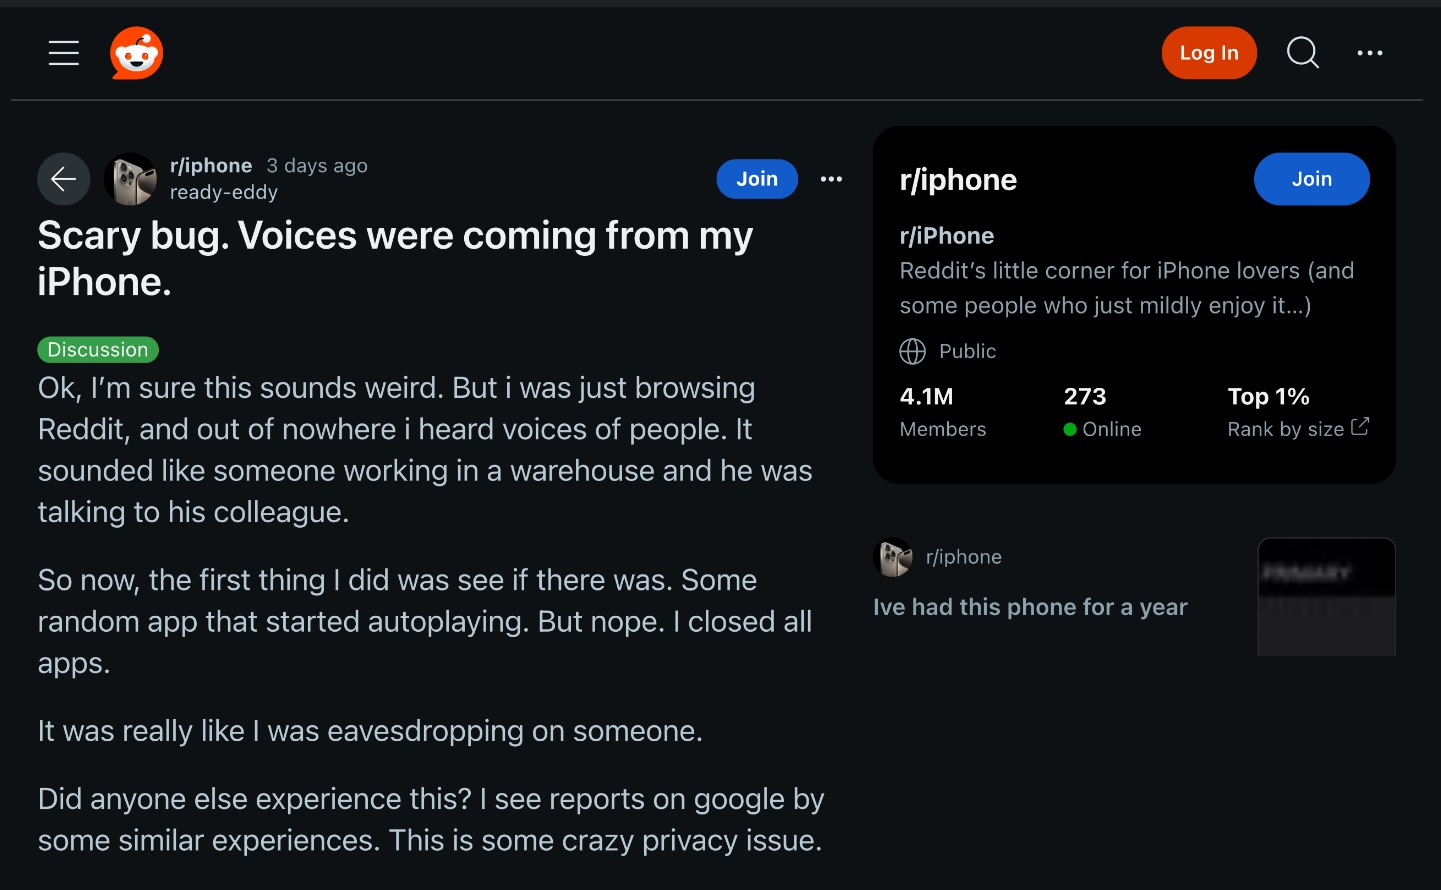Open the r/iphone link above post title
Image resolution: width=1441 pixels, height=890 pixels.
coord(211,165)
